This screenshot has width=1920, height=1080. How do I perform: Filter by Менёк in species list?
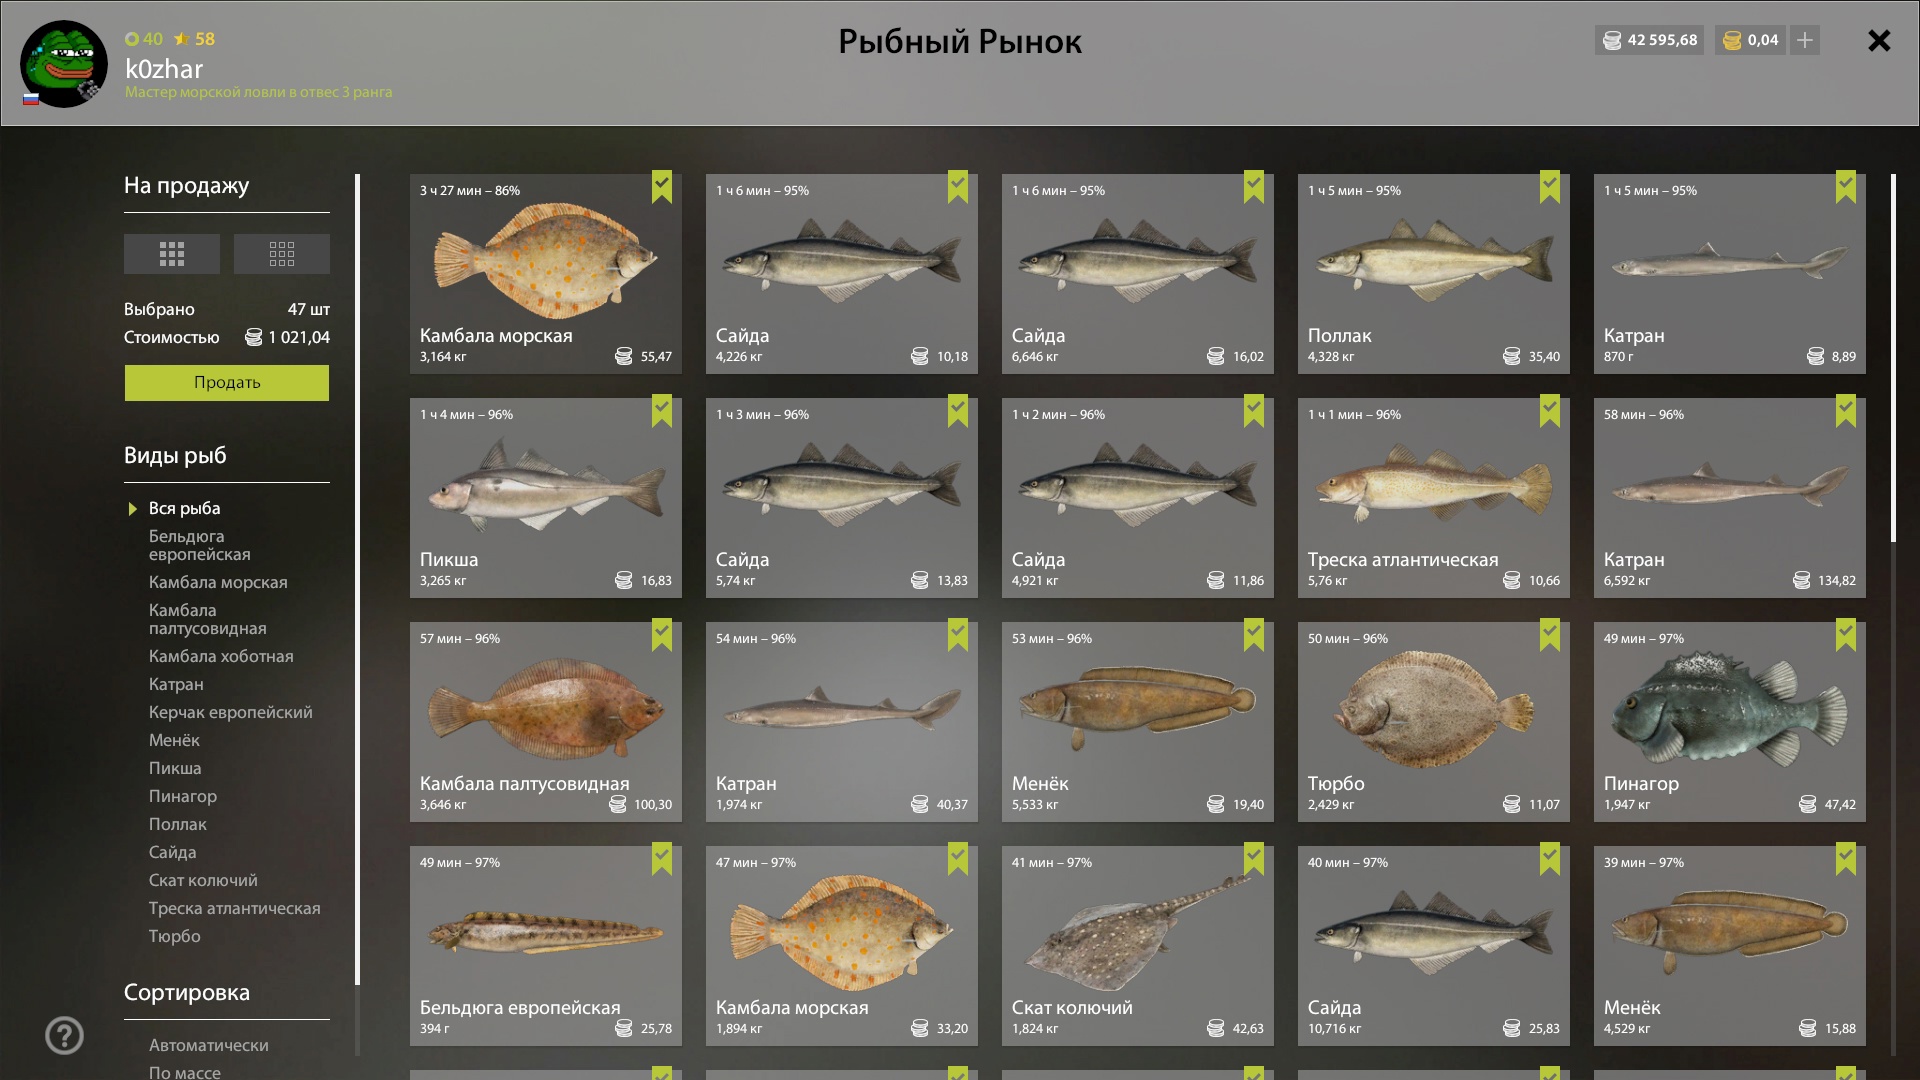(x=174, y=740)
